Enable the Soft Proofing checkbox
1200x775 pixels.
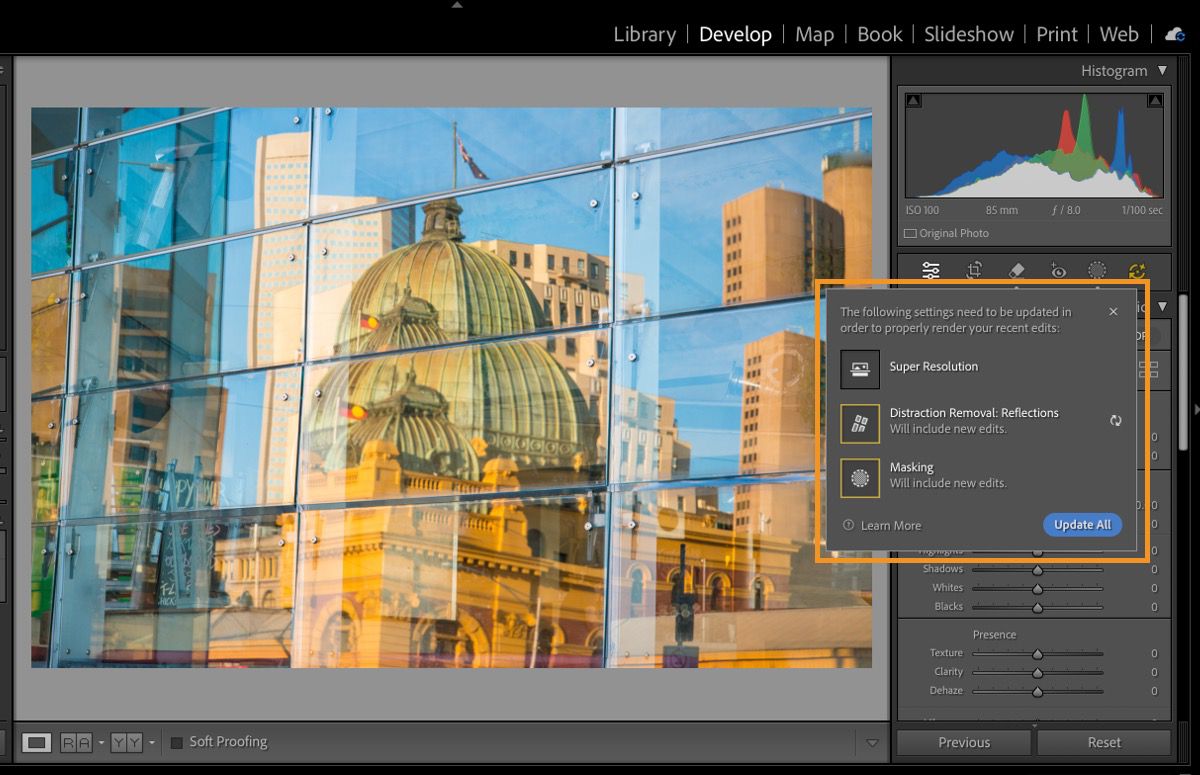pos(177,742)
